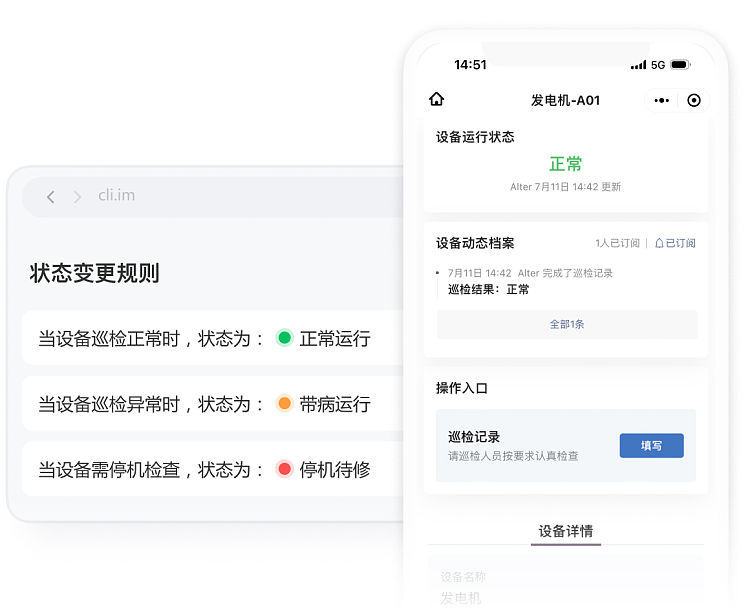Click the browser forward arrow
Viewport: 750px width, 614px height.
click(77, 197)
